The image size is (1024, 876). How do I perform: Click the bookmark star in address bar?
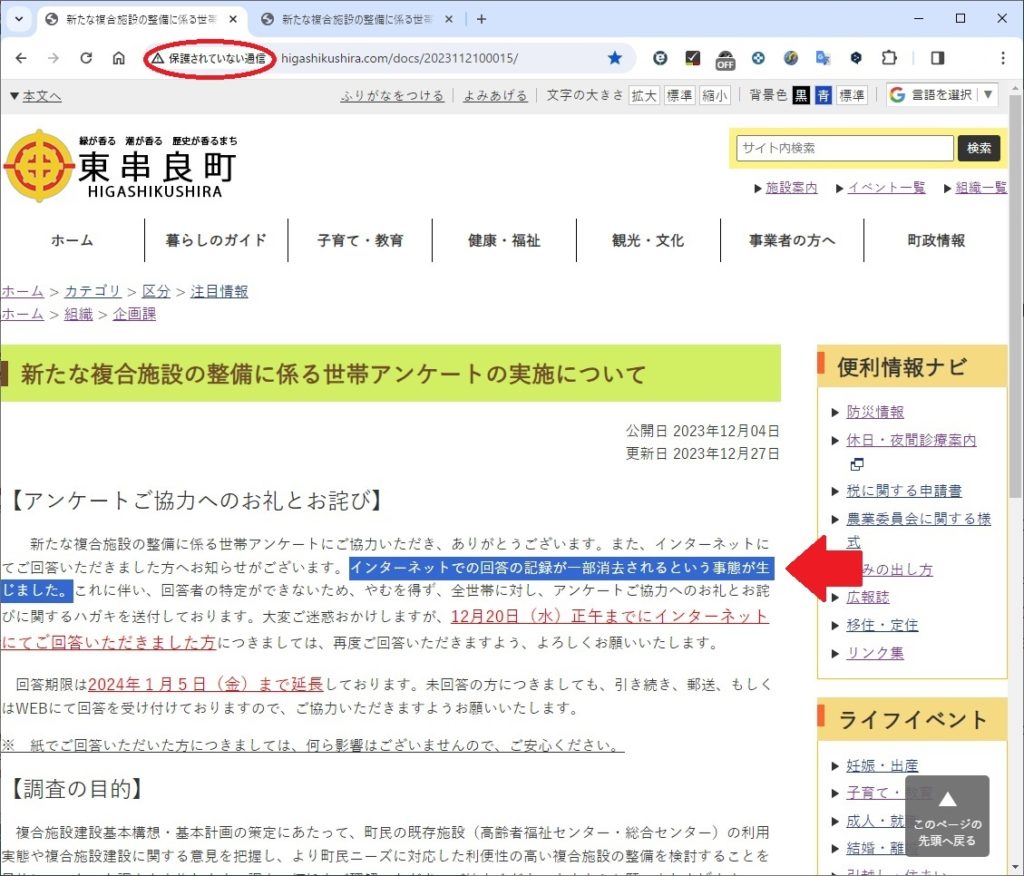click(x=615, y=58)
